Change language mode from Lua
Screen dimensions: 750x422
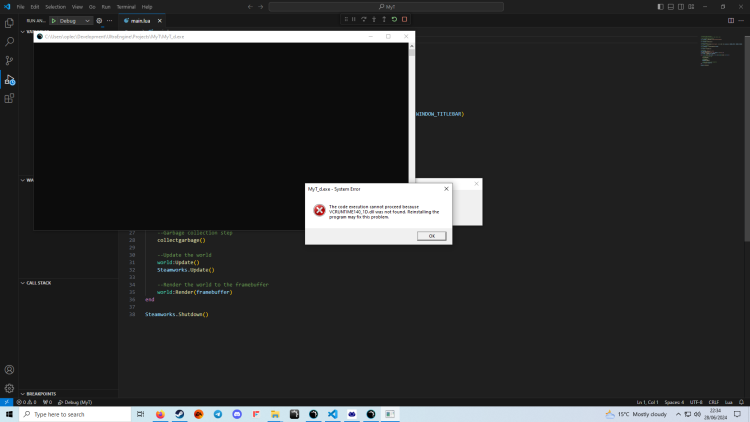point(728,402)
